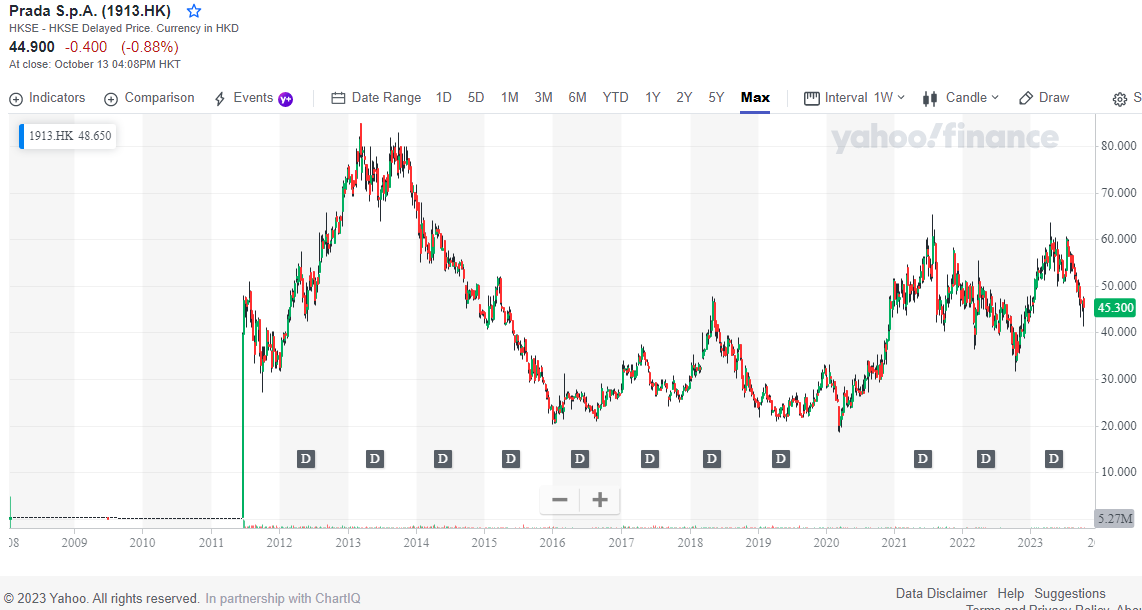Click the dividend marker in 2014
This screenshot has height=610, width=1142.
443,459
